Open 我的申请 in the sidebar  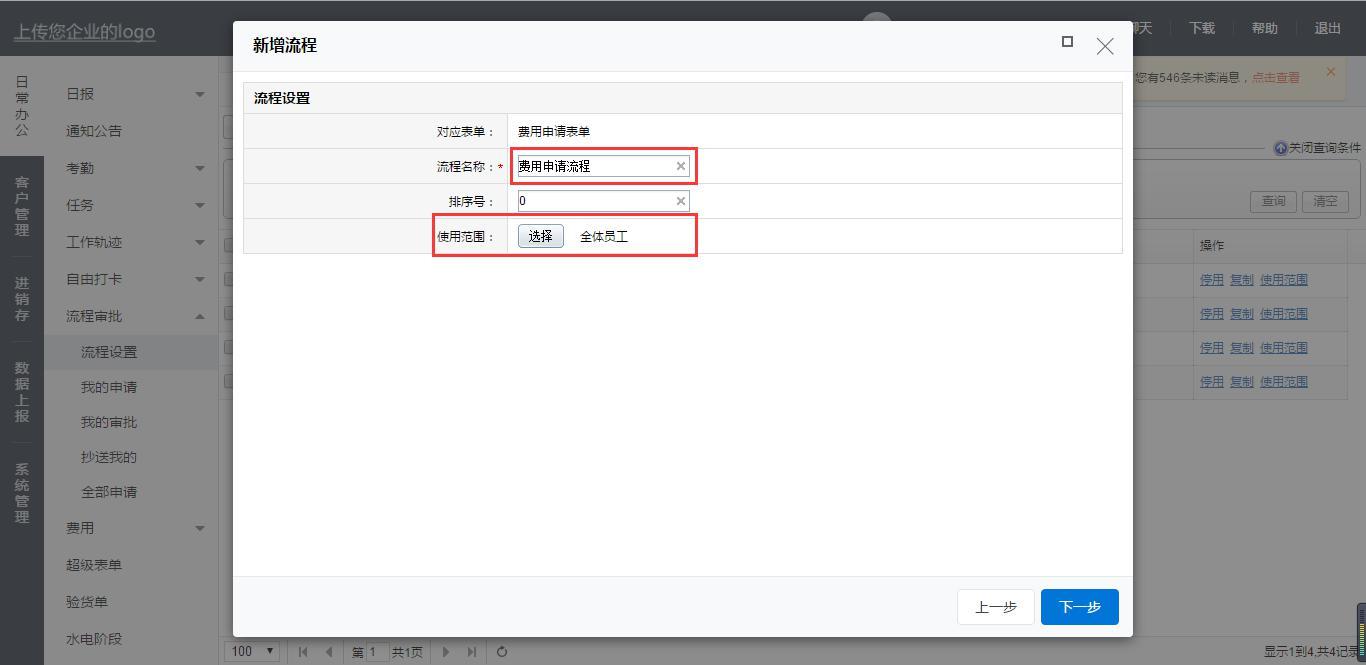pyautogui.click(x=109, y=387)
